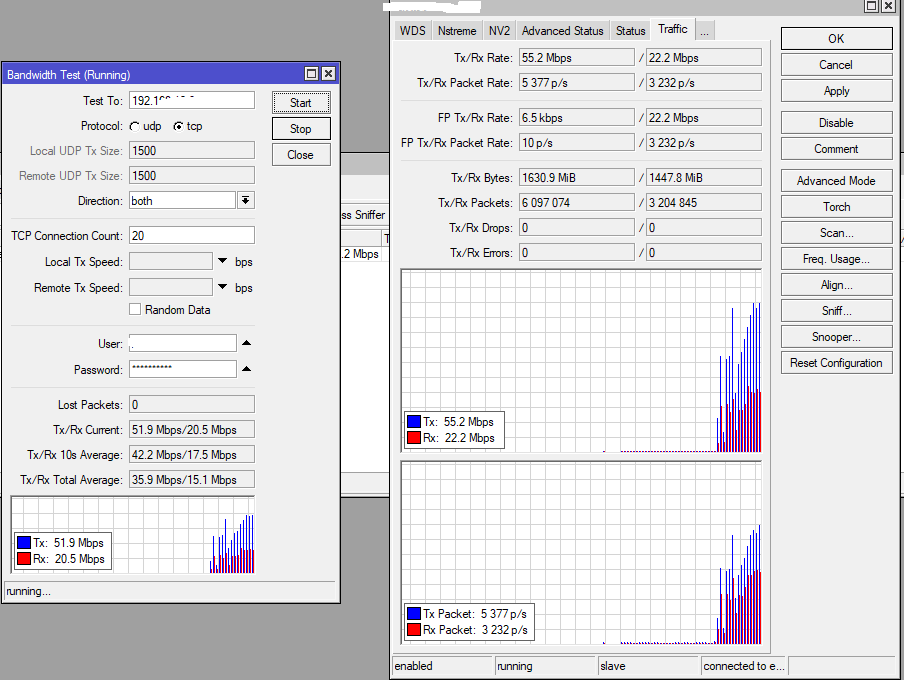
Task: Collapse the User field arrow
Action: [246, 343]
